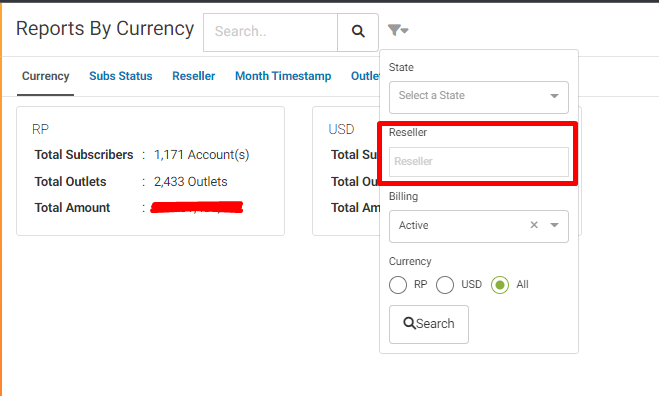
Task: Switch to the Reseller tab
Action: click(194, 76)
